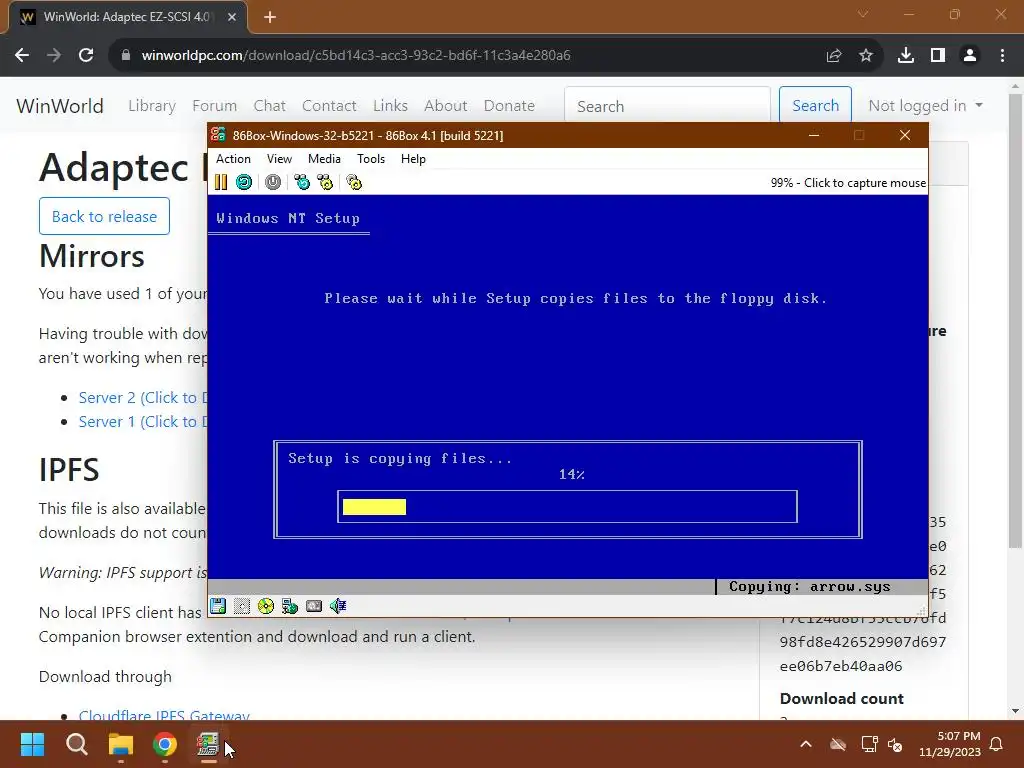Viewport: 1024px width, 768px height.
Task: Focus the WinWorld Search field
Action: point(667,106)
